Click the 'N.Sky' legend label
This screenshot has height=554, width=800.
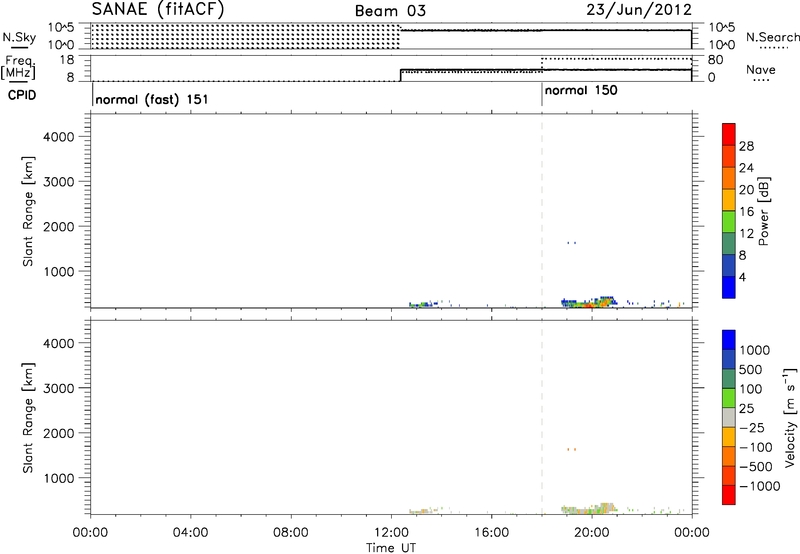click(19, 37)
